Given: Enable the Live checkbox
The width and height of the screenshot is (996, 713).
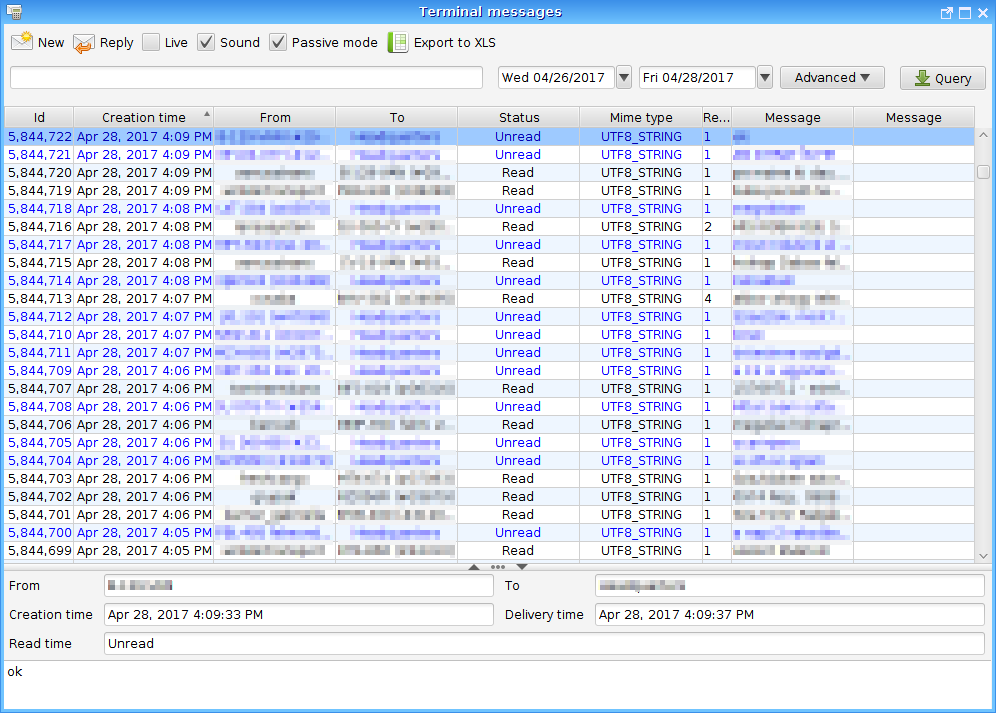Looking at the screenshot, I should [151, 42].
